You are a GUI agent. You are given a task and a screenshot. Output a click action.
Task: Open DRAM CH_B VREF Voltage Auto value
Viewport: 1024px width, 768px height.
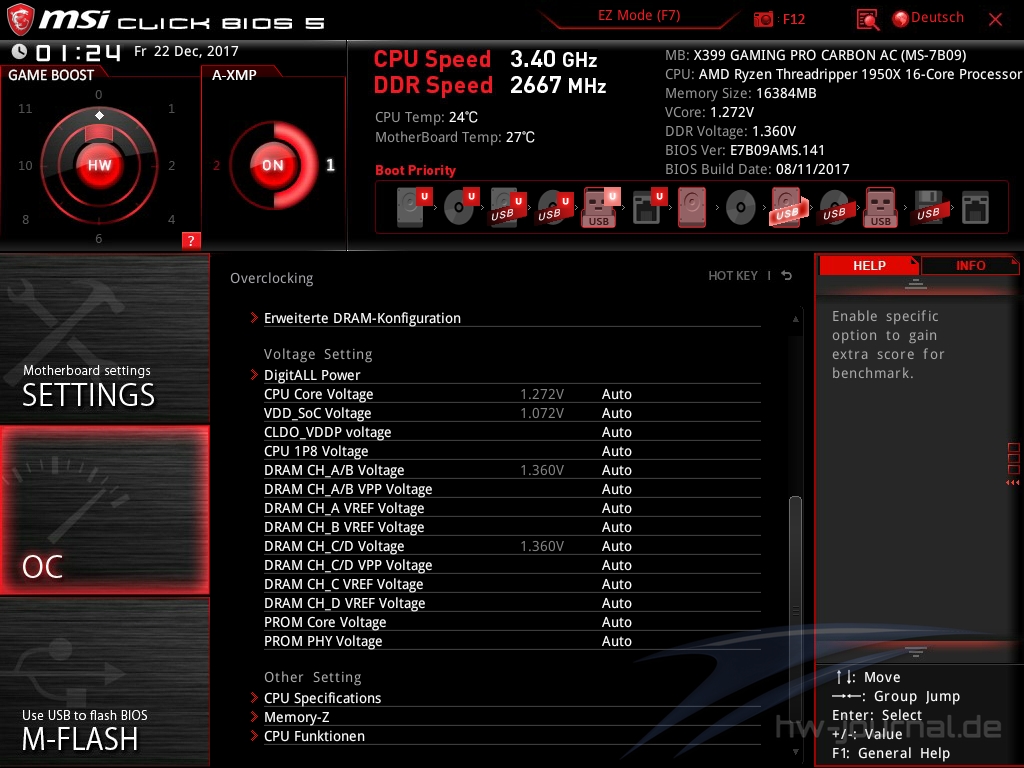coord(616,526)
